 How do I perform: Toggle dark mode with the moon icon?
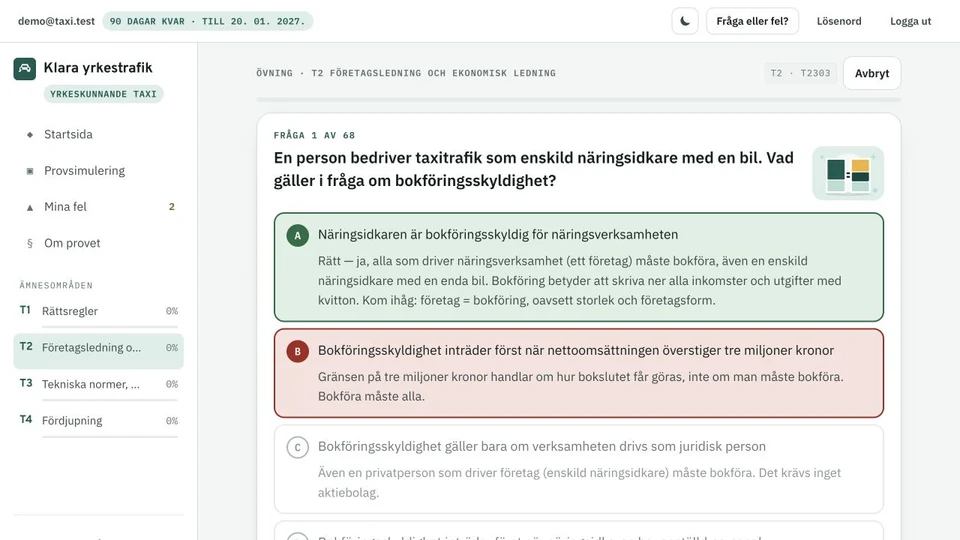click(684, 21)
